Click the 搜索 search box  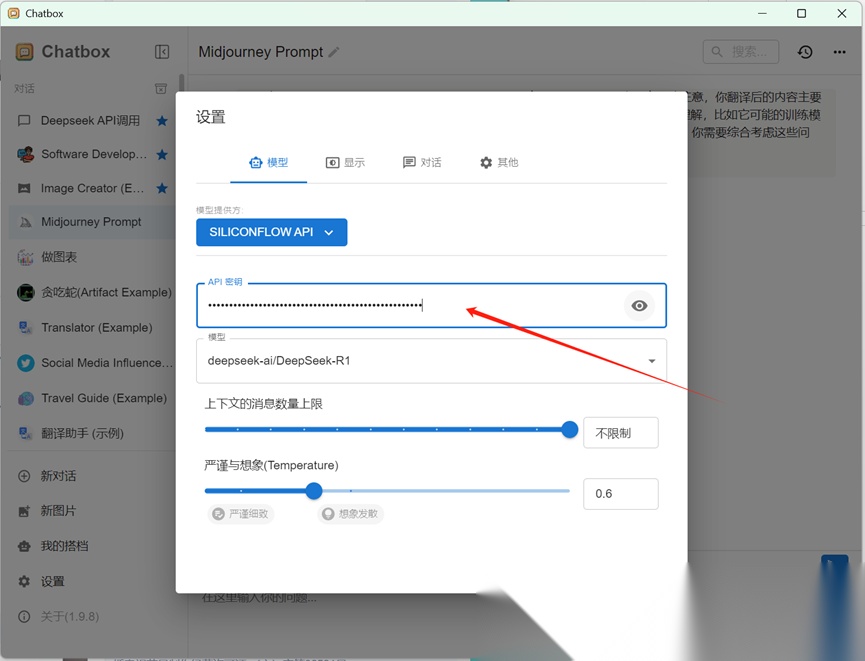(x=741, y=52)
